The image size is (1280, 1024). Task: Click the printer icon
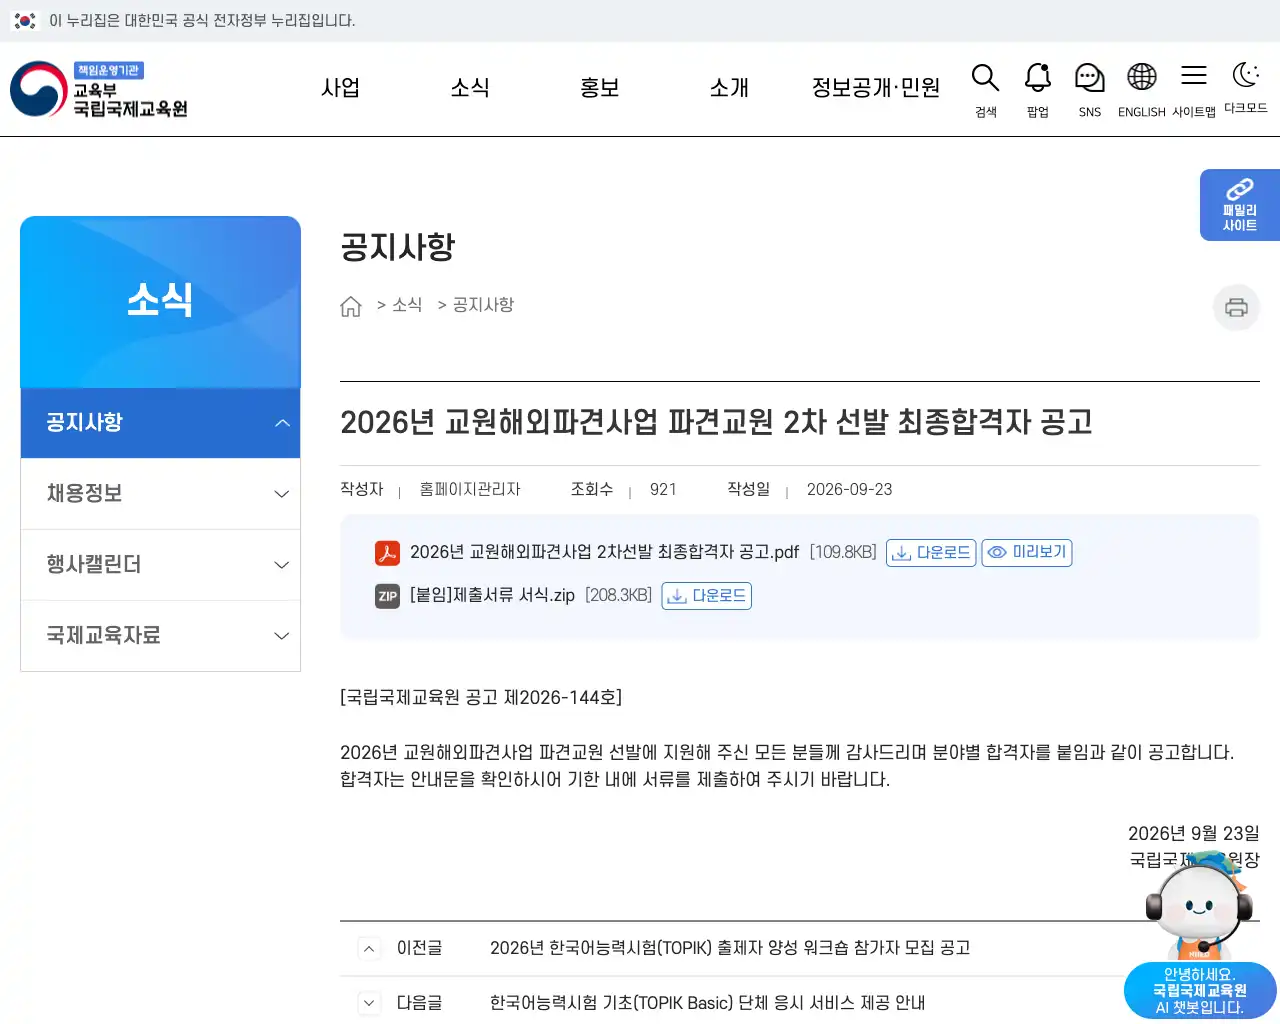[1237, 307]
